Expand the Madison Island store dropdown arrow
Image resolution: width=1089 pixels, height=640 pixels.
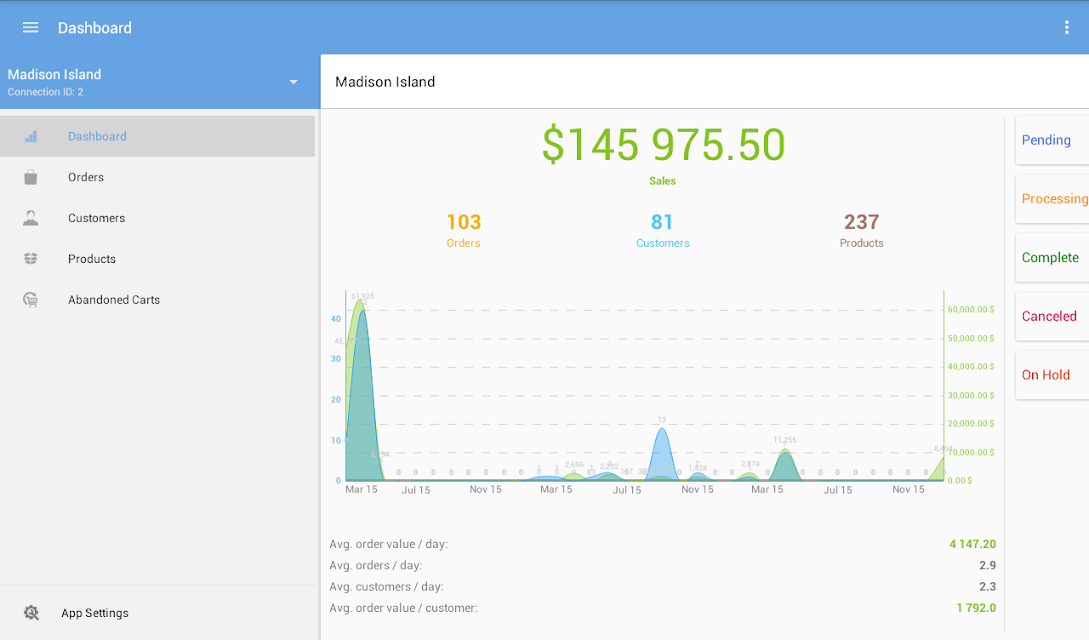point(293,82)
